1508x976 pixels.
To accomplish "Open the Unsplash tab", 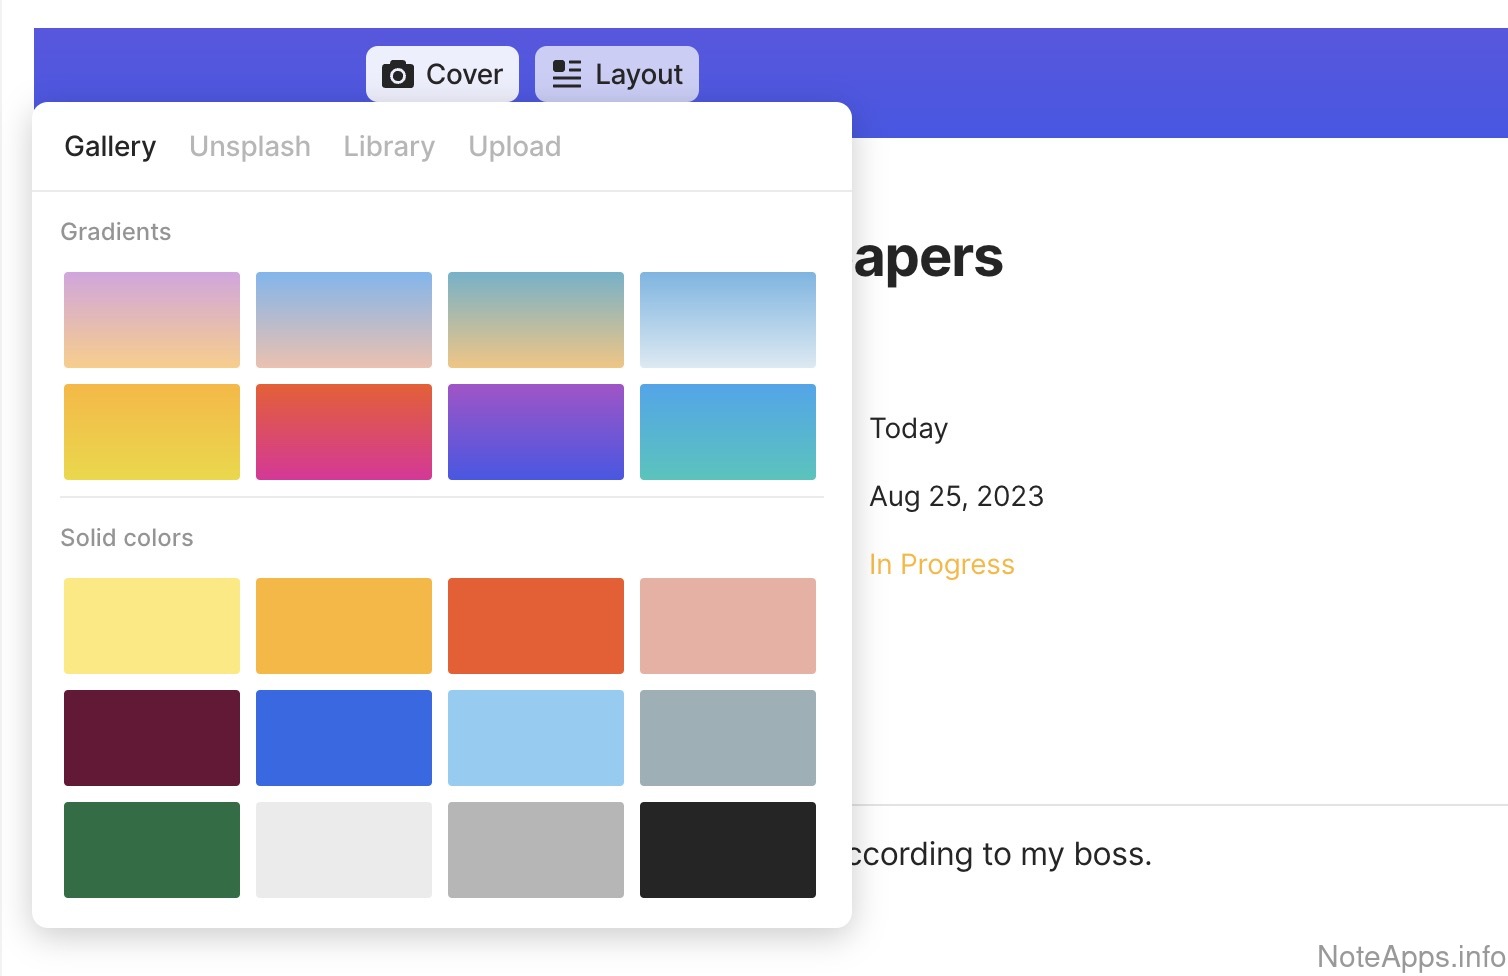I will [250, 147].
